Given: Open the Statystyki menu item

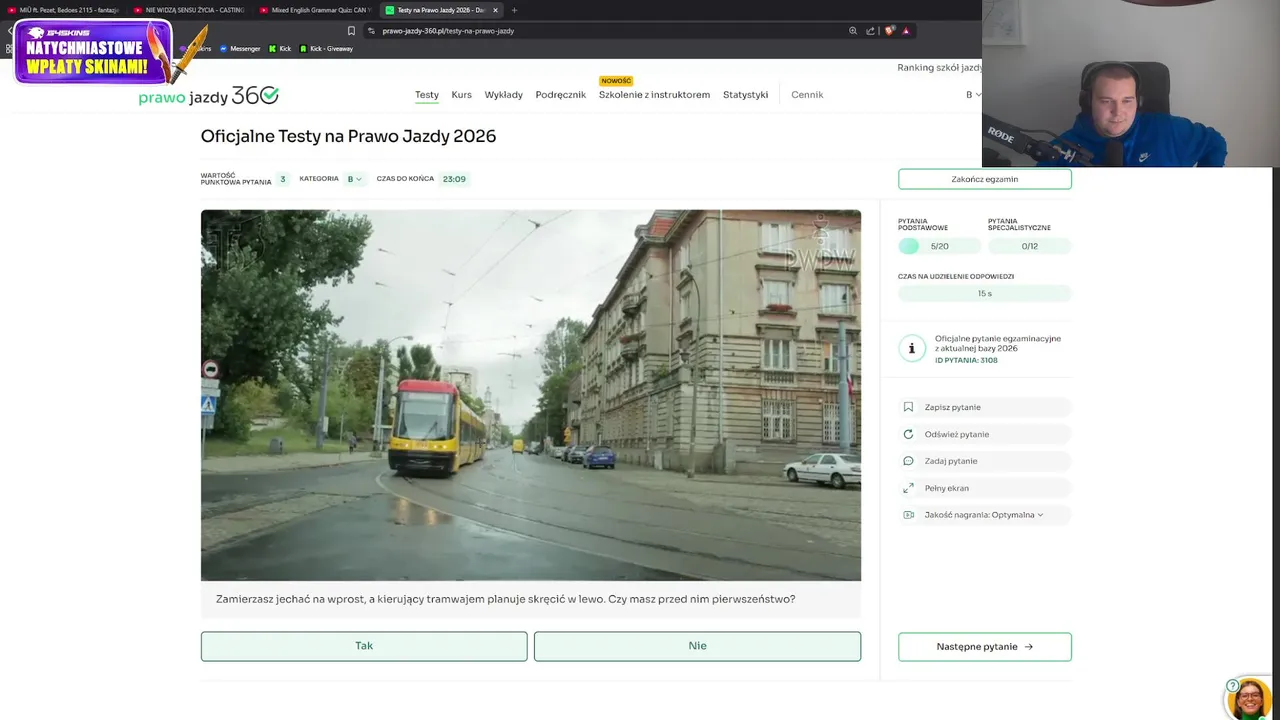Looking at the screenshot, I should pyautogui.click(x=745, y=95).
